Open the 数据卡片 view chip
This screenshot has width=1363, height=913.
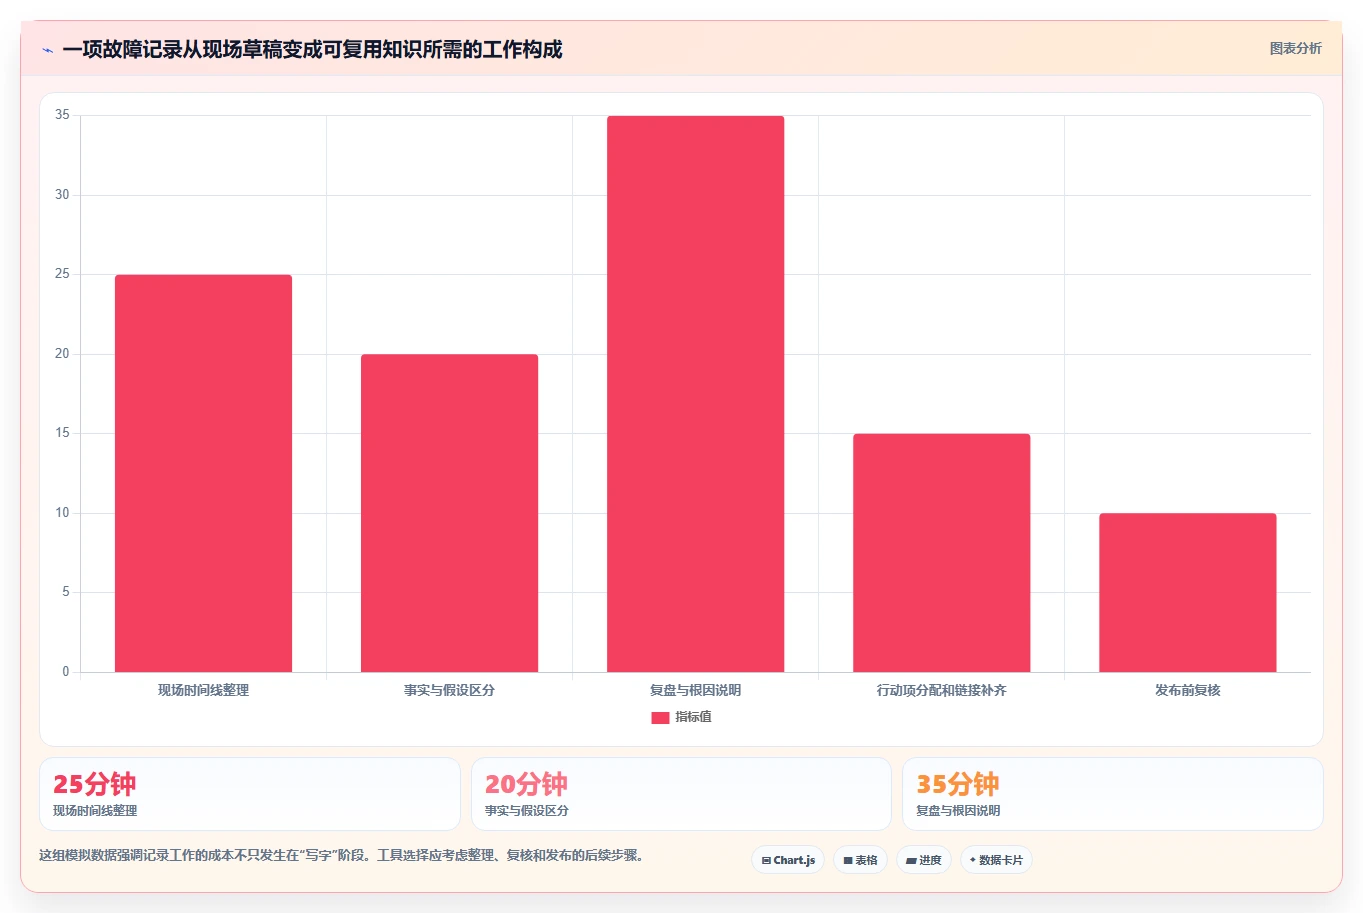(x=996, y=860)
